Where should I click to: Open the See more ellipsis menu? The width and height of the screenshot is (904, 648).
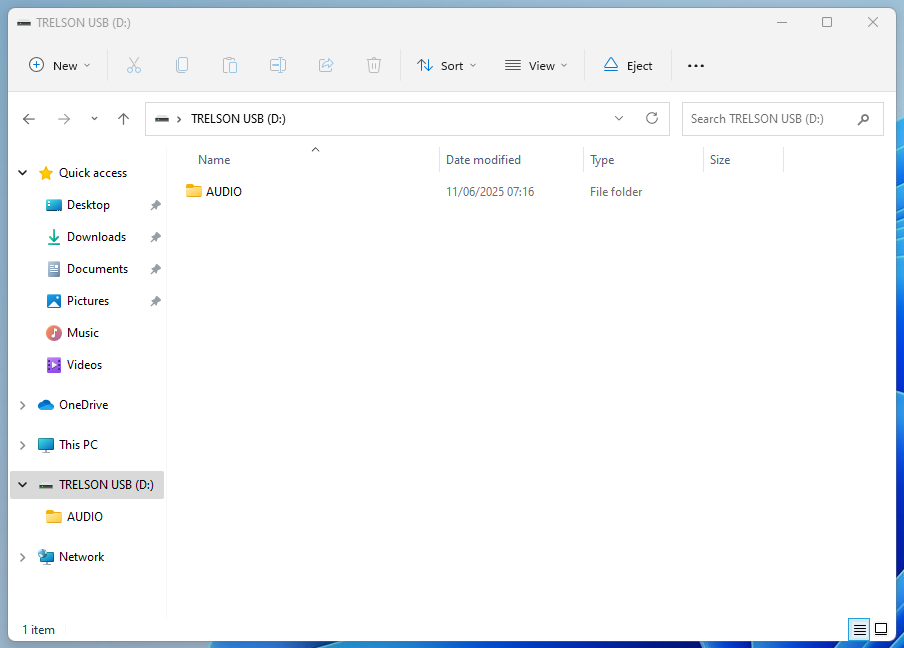coord(696,66)
